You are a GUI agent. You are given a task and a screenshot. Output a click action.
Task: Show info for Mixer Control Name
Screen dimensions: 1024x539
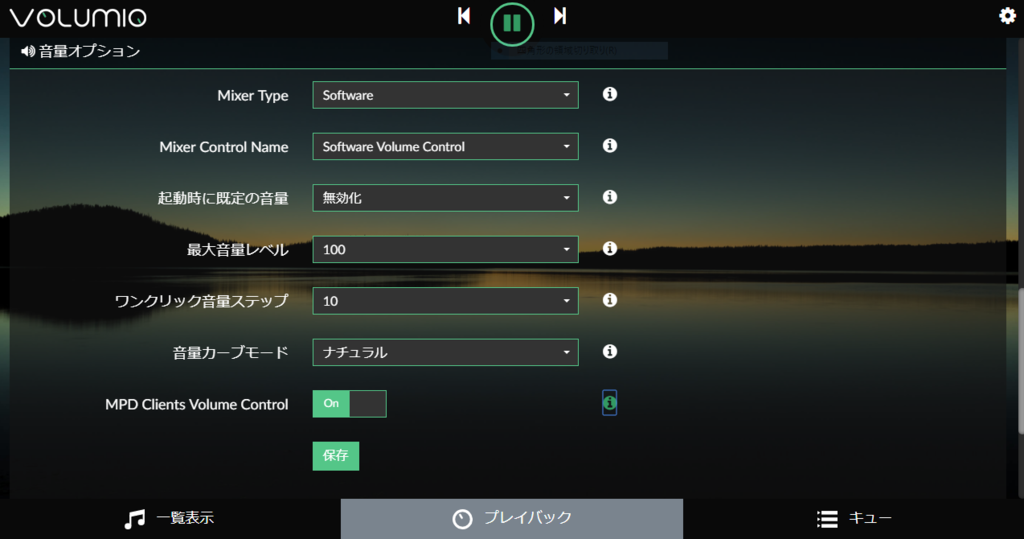click(609, 146)
